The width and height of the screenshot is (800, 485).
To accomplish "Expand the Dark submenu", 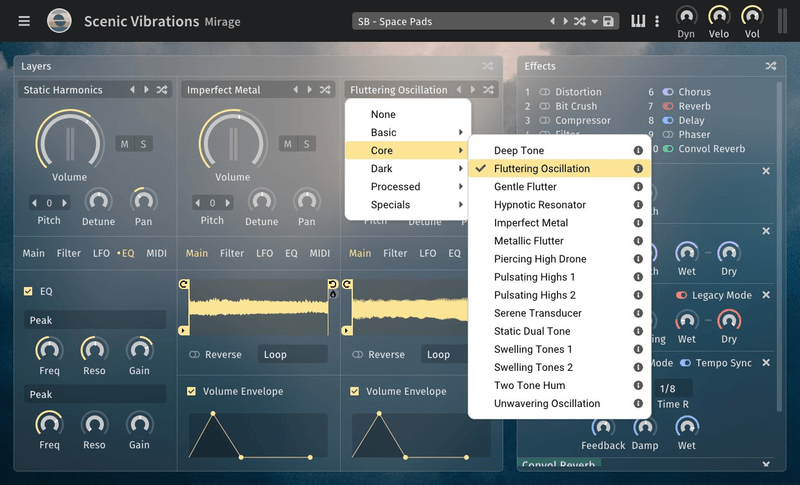I will 406,169.
